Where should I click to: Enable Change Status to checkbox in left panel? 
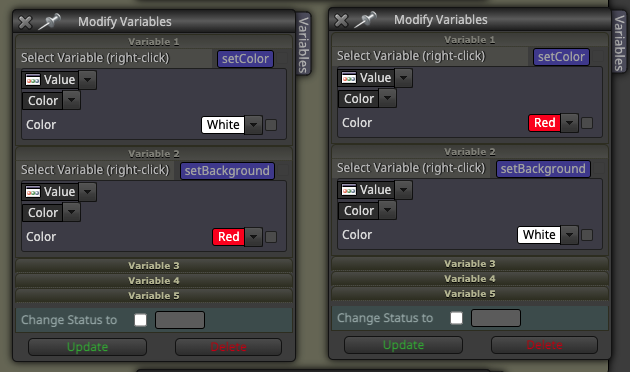coord(141,320)
